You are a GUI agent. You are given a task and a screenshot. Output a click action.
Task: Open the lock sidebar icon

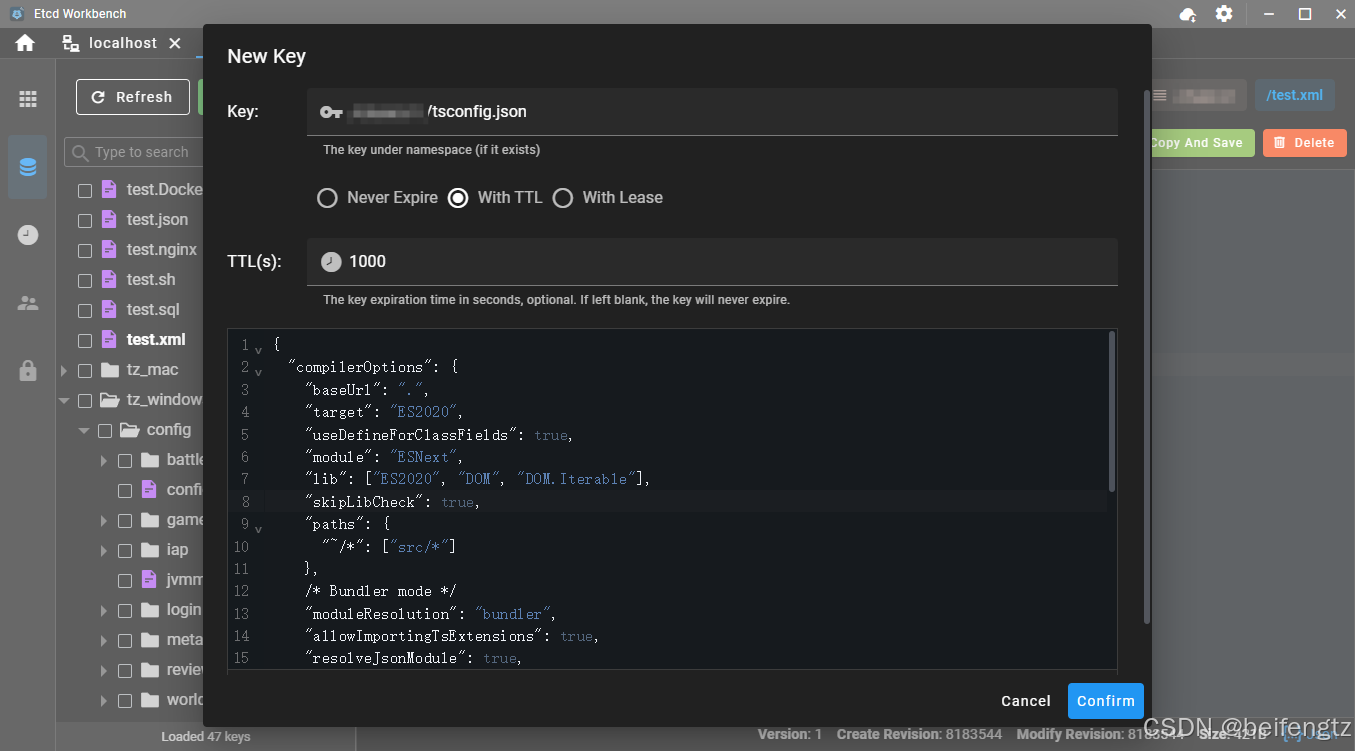point(28,371)
